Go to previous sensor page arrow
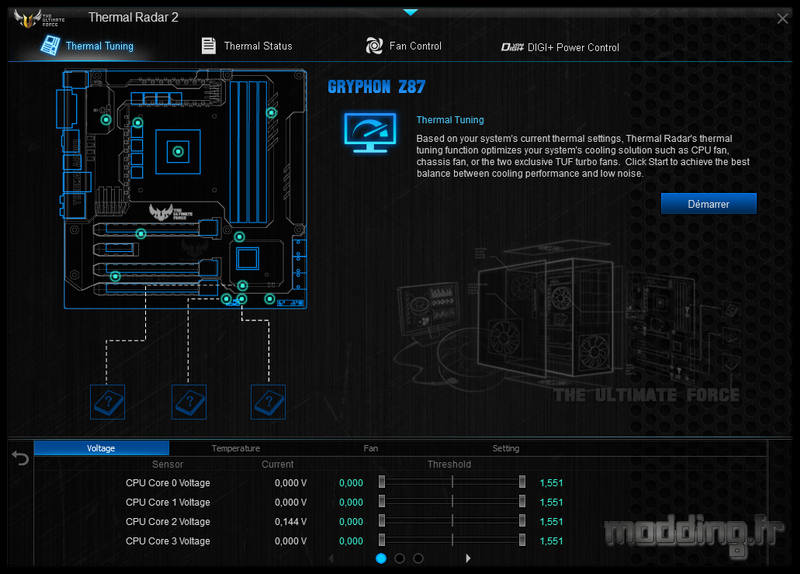Viewport: 800px width, 574px height. coord(332,558)
